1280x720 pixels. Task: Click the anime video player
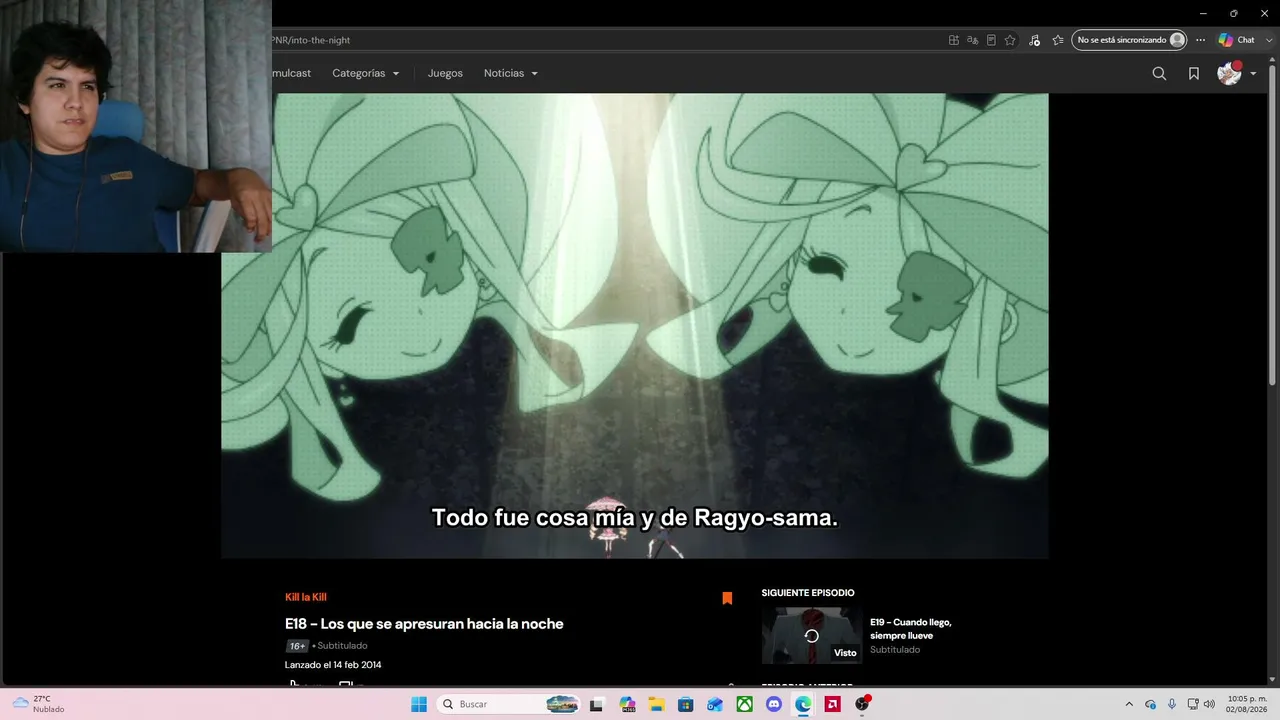pyautogui.click(x=634, y=326)
